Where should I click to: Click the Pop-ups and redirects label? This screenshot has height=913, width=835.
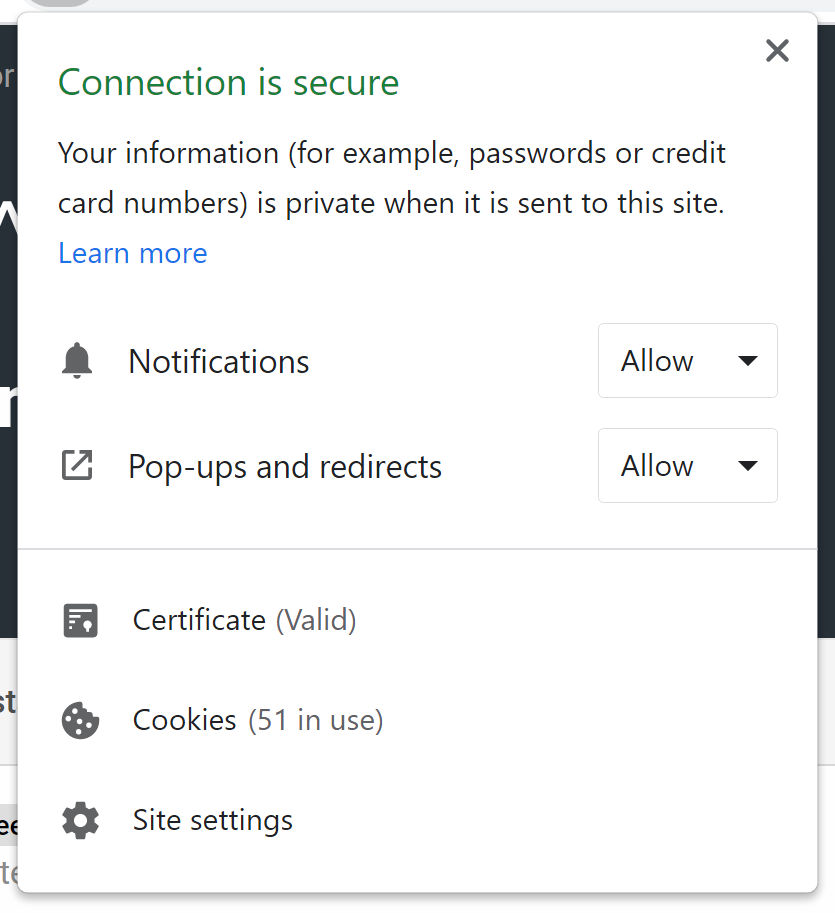click(x=285, y=466)
